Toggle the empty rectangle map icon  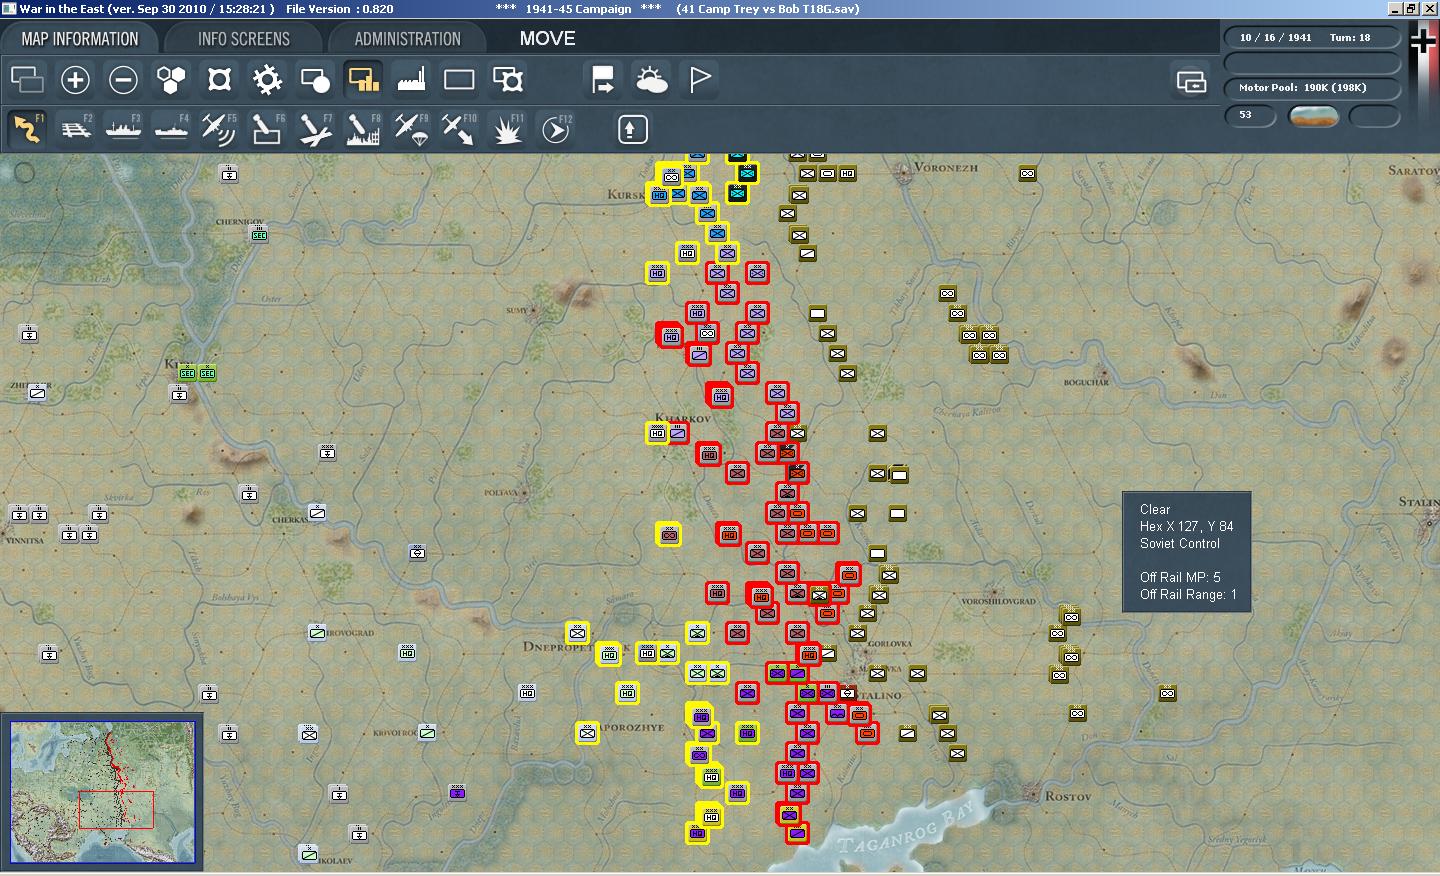click(x=459, y=79)
